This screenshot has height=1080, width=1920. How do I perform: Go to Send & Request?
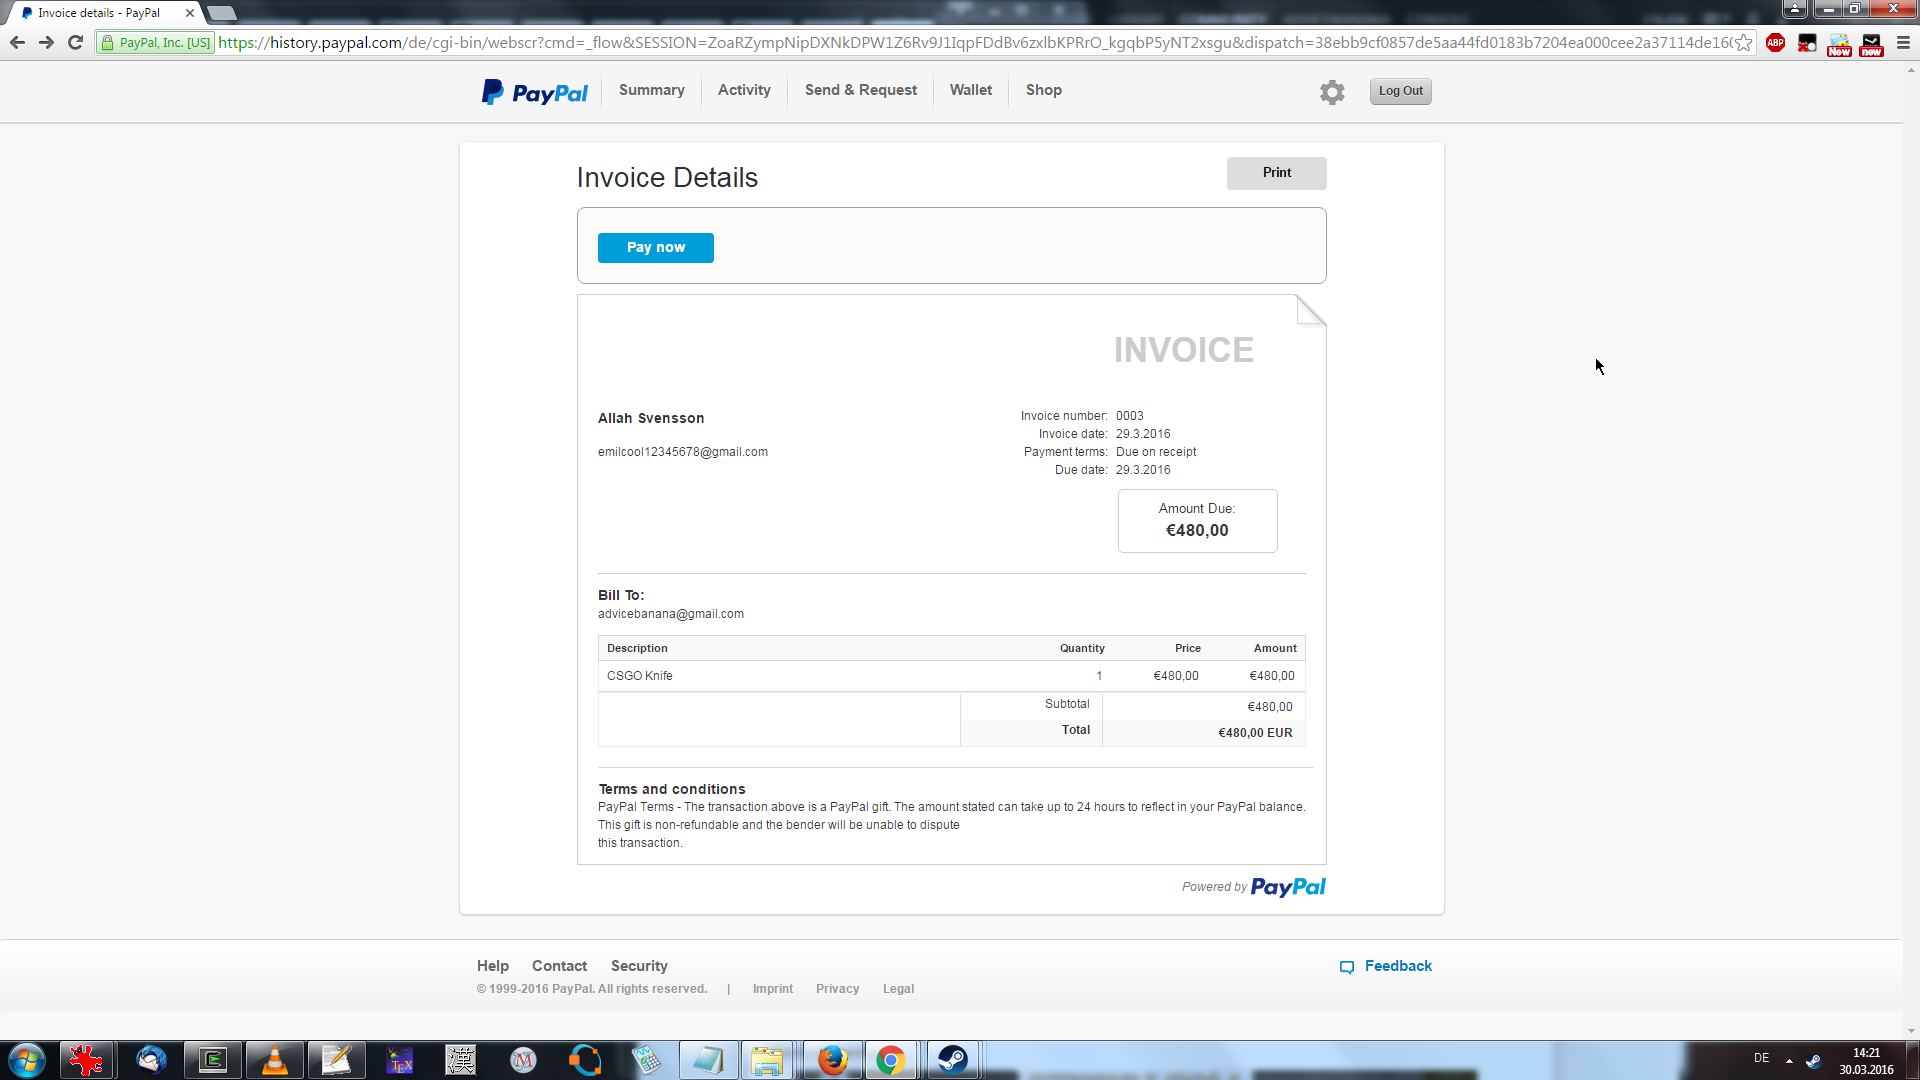point(860,90)
